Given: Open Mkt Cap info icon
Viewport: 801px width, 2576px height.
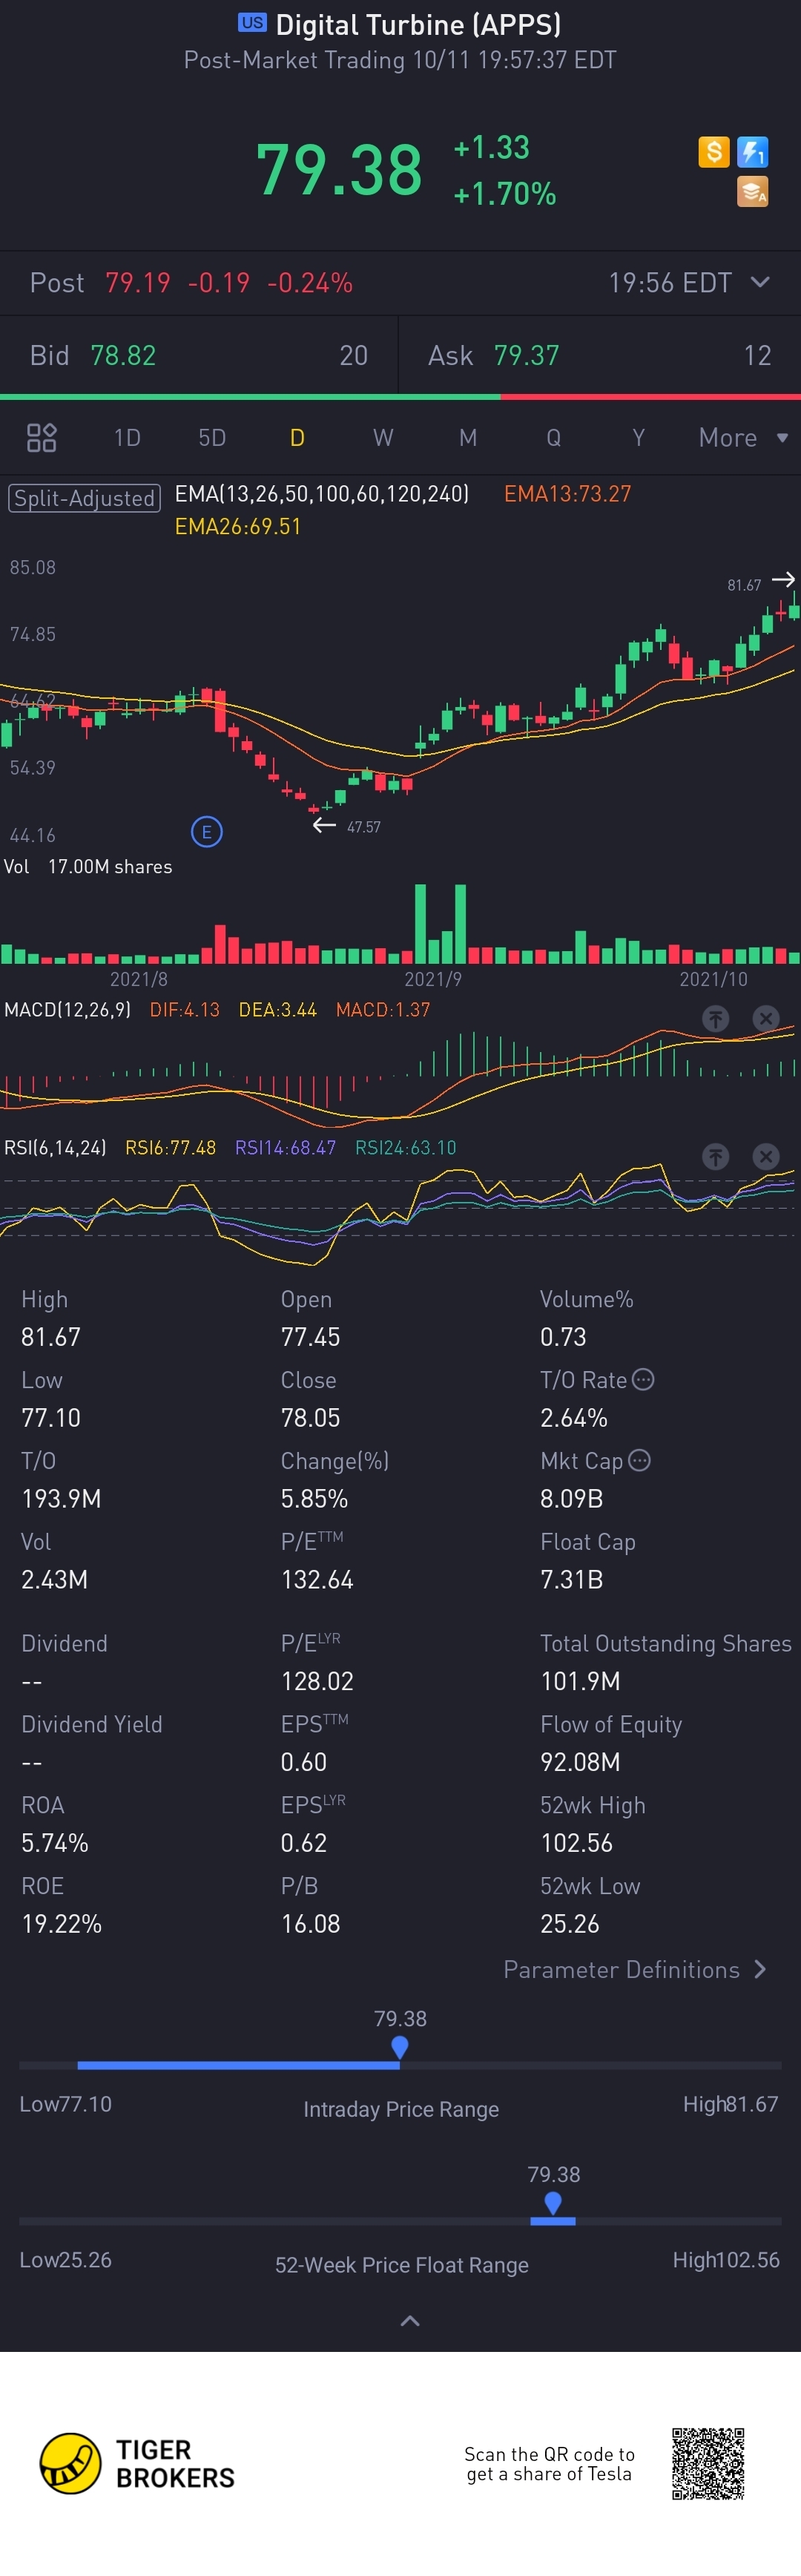Looking at the screenshot, I should pyautogui.click(x=640, y=1460).
